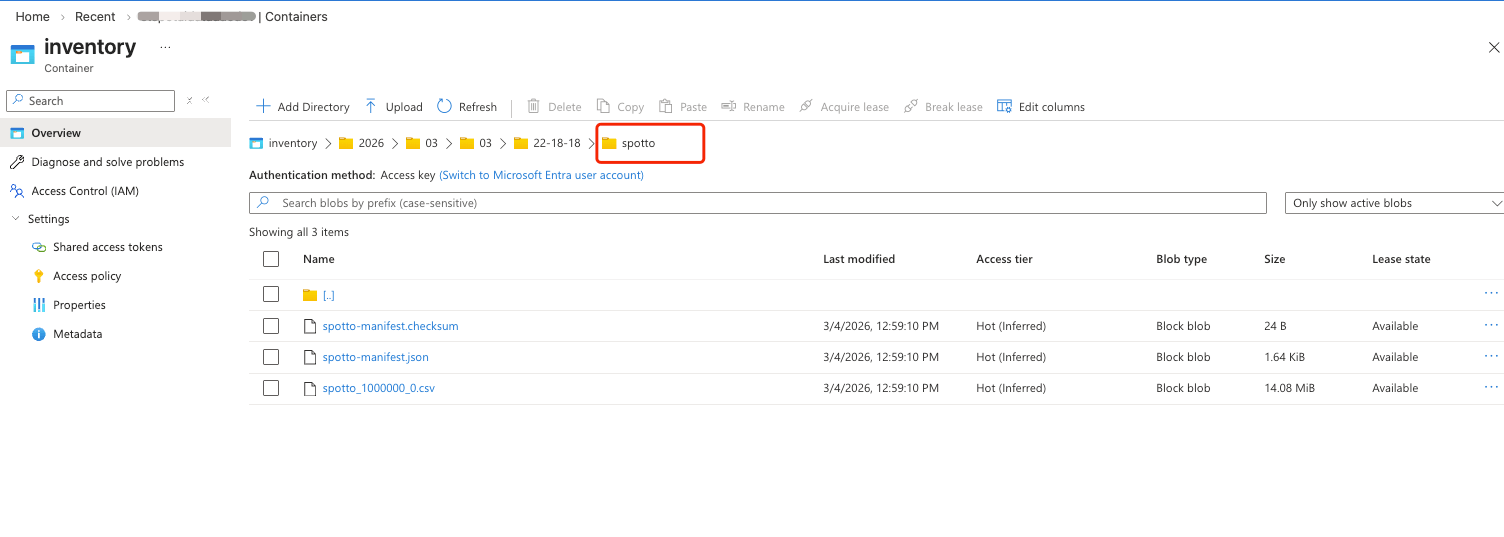
Task: Click the Acquire lease icon
Action: 806,106
